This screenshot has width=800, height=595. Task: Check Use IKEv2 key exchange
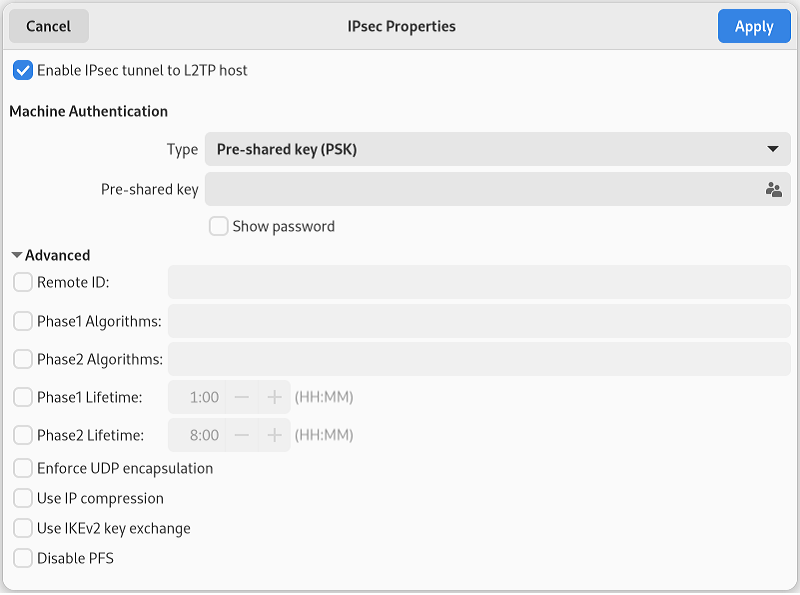coord(23,528)
